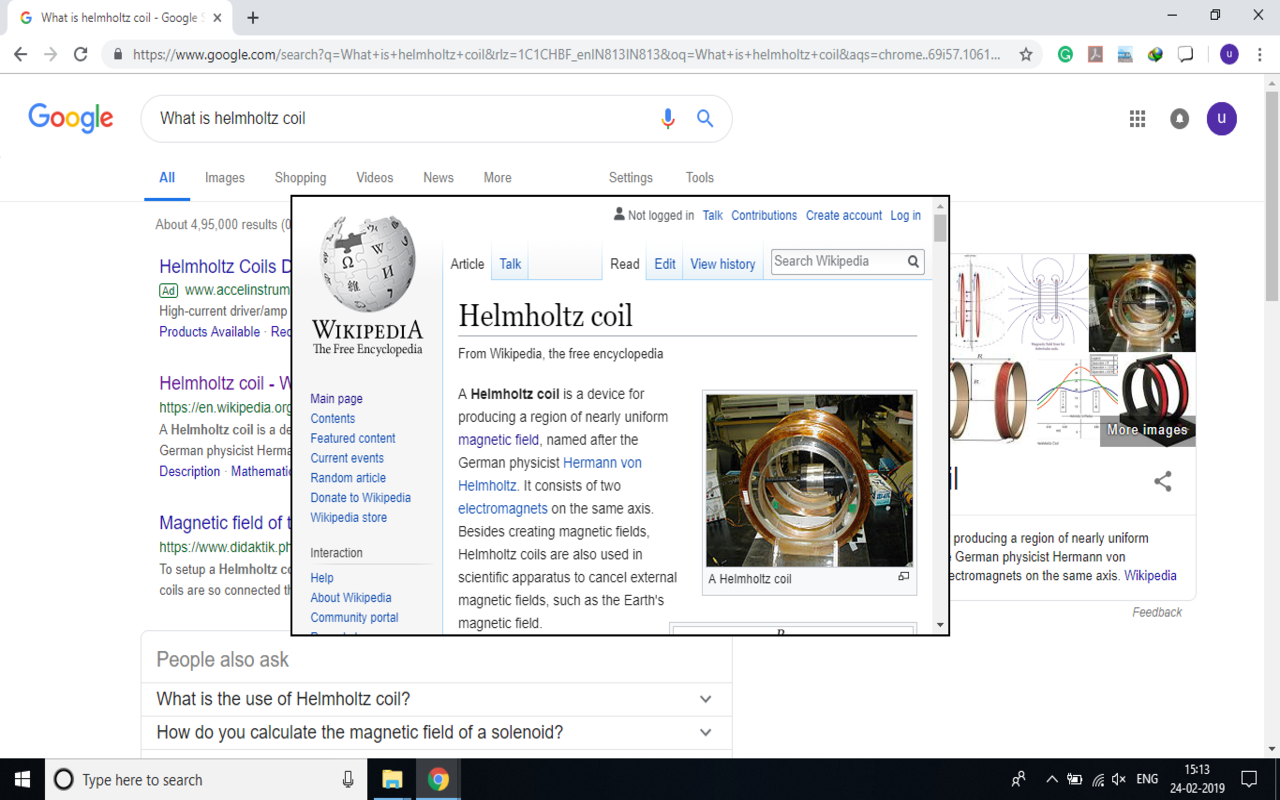Screen dimensions: 1280x800
Task: Open the More search filters dropdown
Action: click(497, 178)
